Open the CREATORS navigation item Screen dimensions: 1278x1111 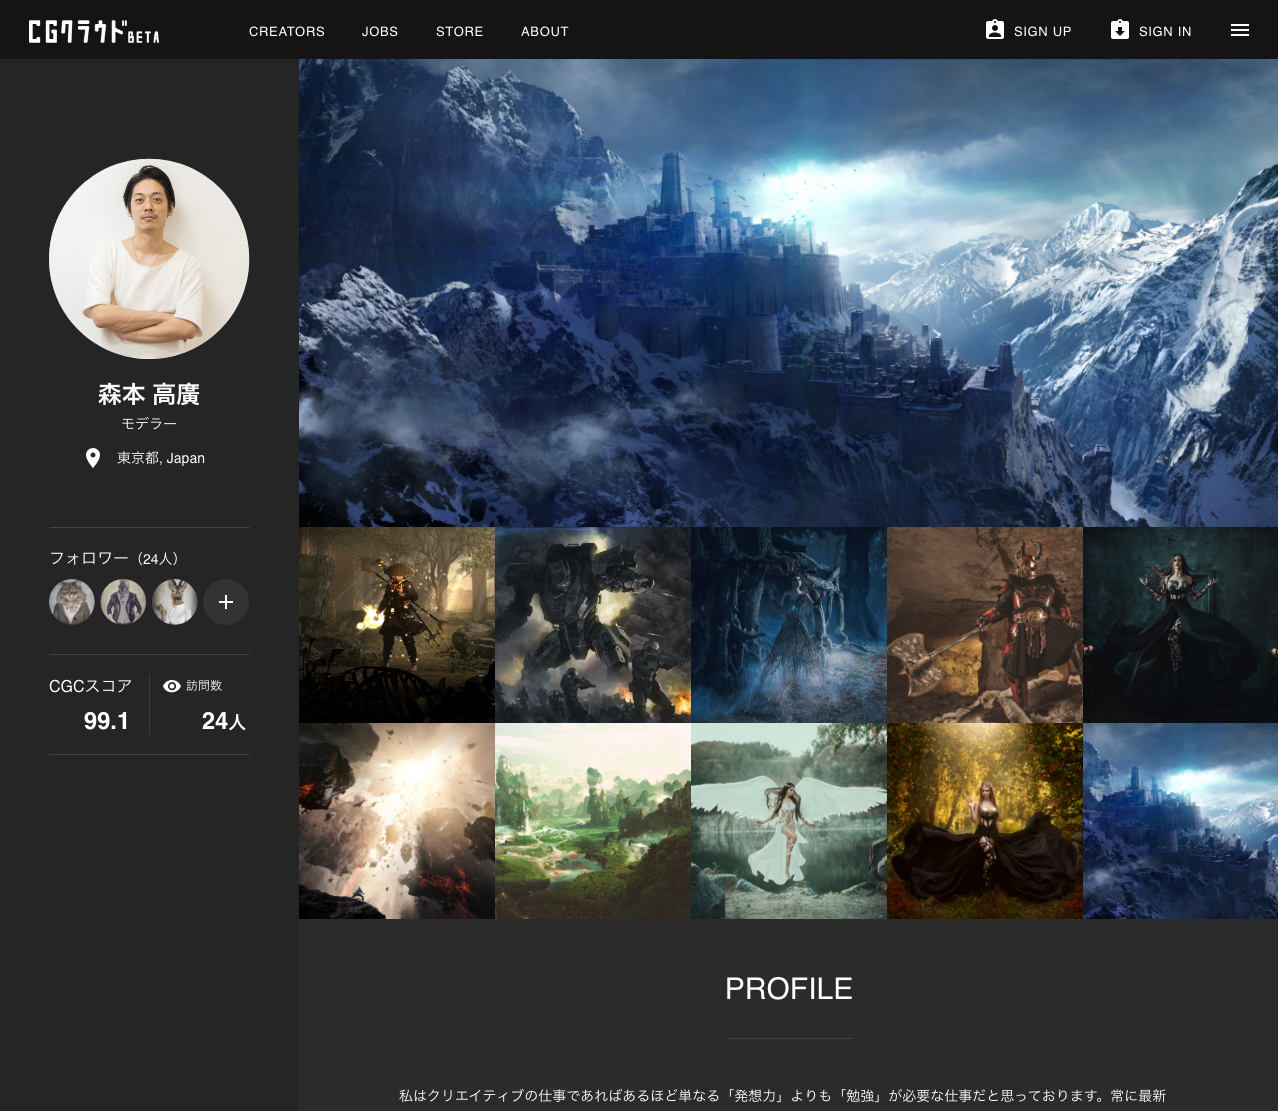click(286, 31)
